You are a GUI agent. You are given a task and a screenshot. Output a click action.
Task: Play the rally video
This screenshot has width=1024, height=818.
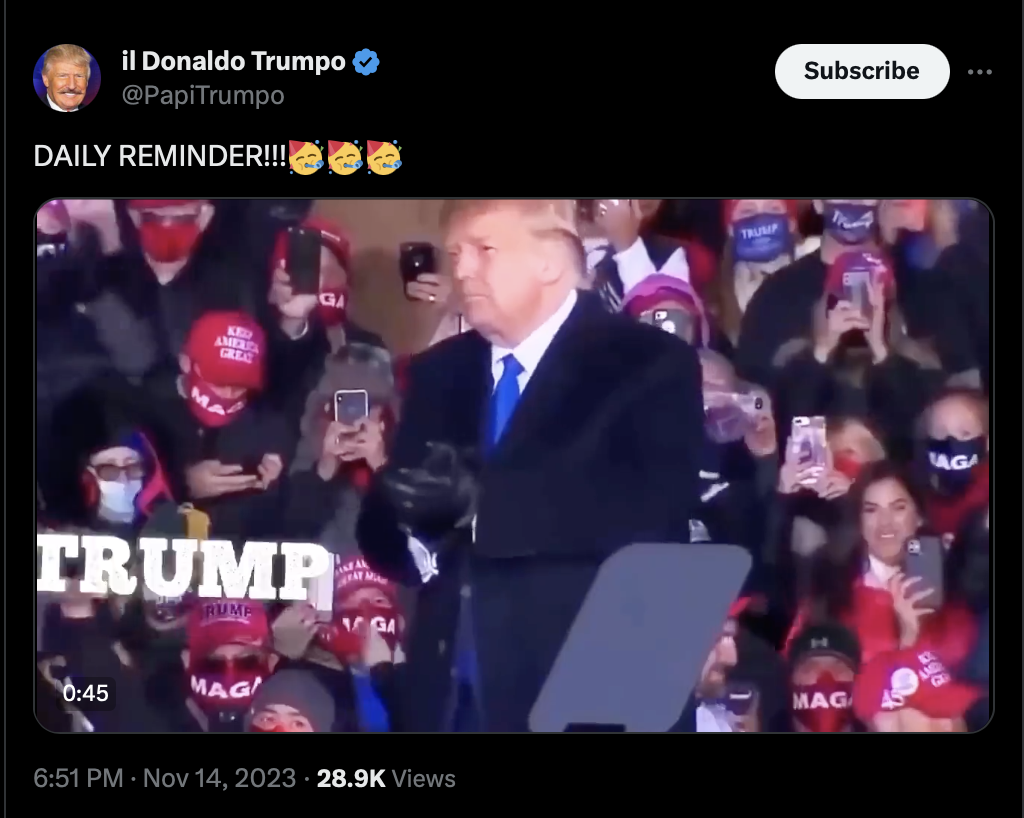(514, 465)
